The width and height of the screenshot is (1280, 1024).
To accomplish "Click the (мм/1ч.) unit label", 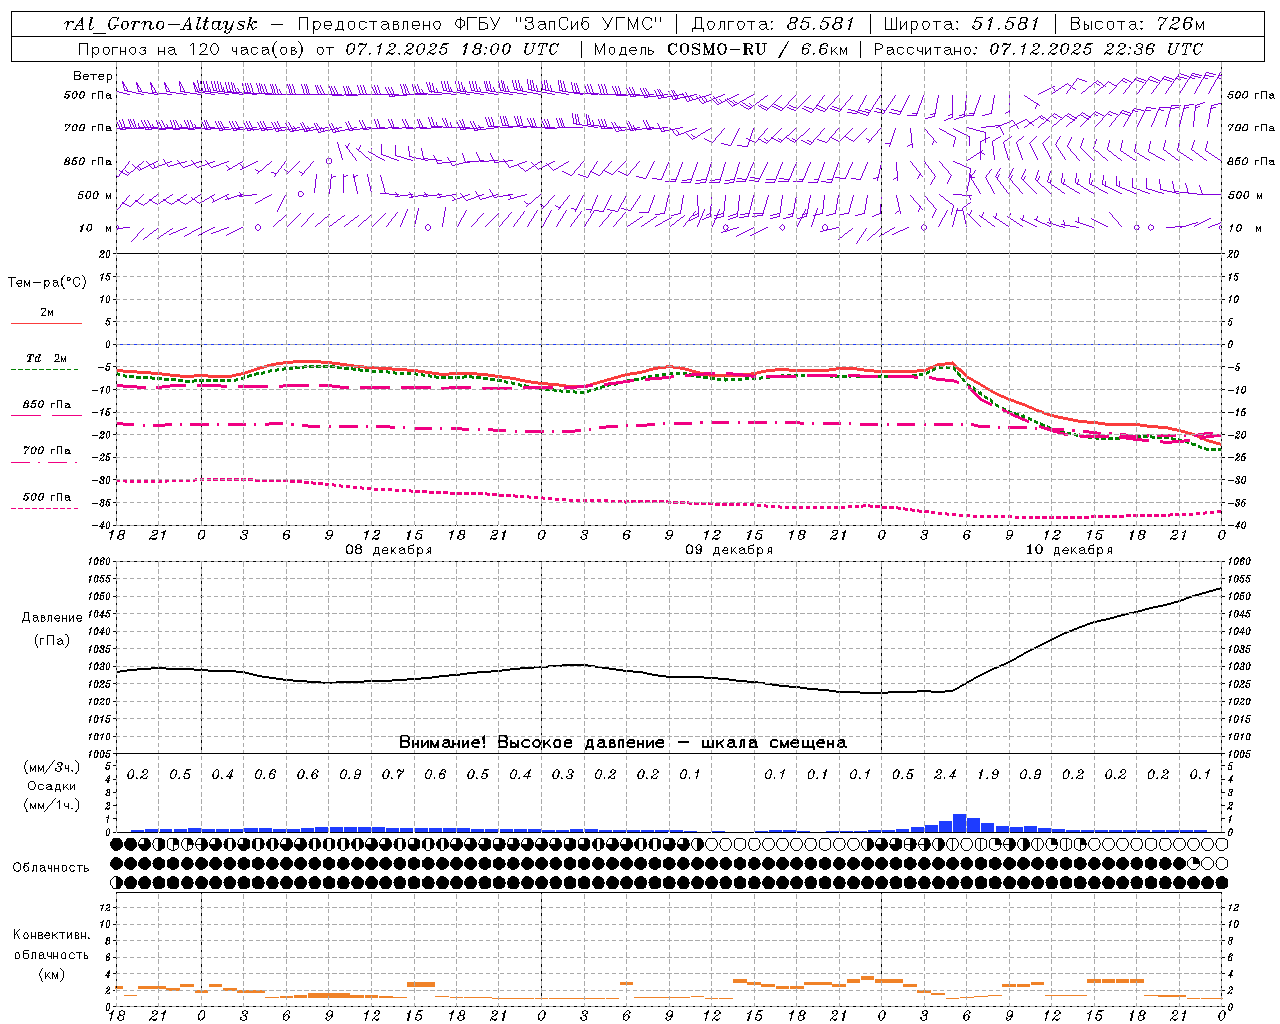I will pyautogui.click(x=52, y=805).
